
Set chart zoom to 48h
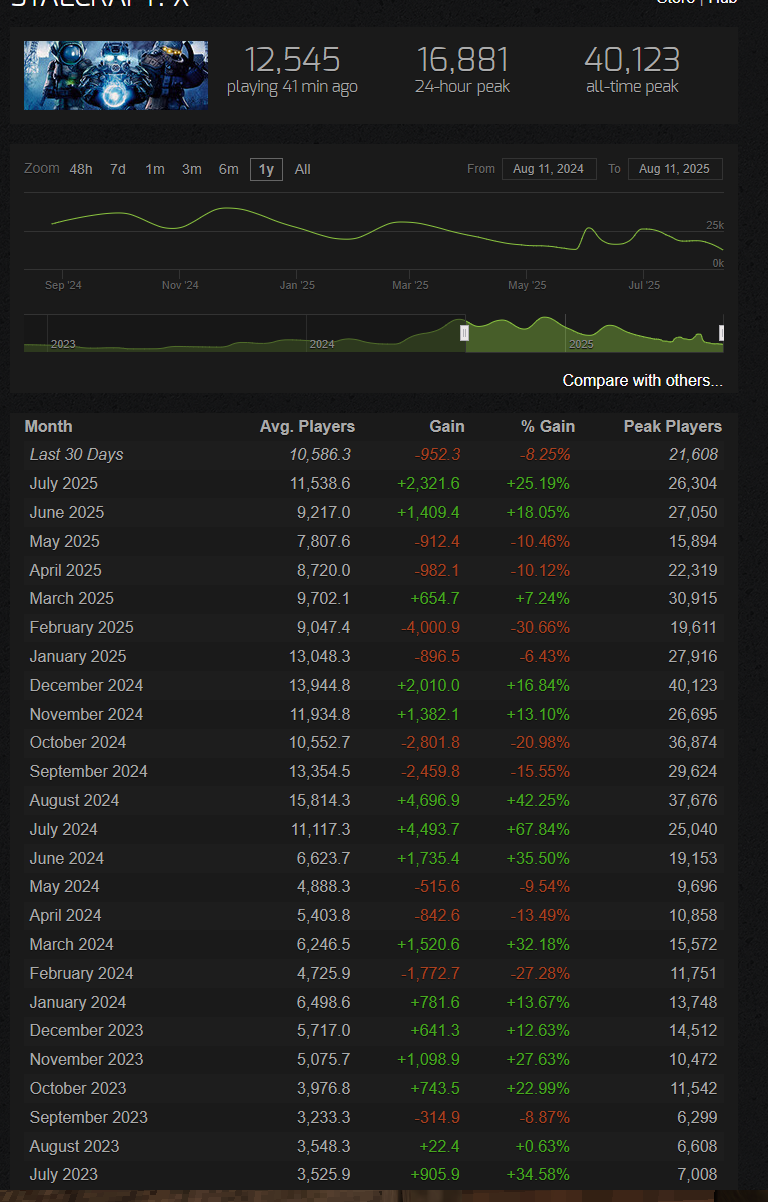(x=81, y=169)
